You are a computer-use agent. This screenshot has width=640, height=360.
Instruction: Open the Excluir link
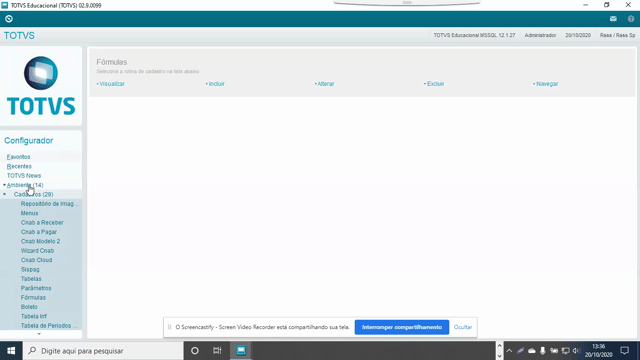(436, 84)
